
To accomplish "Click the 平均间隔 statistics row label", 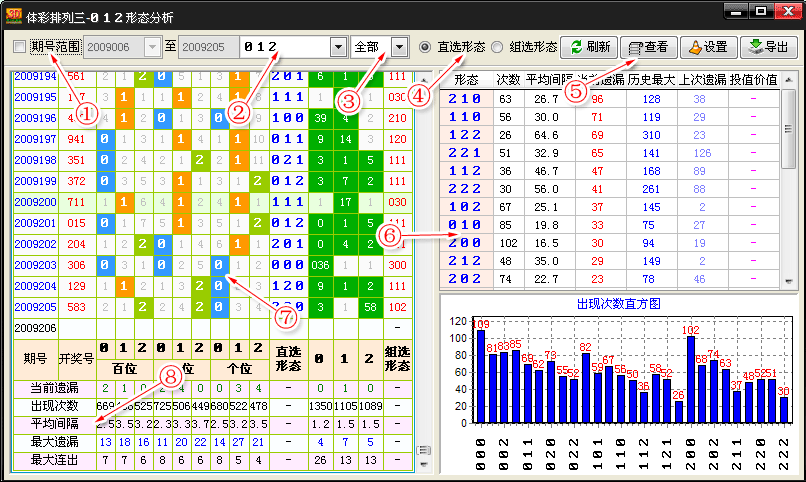I will pyautogui.click(x=54, y=424).
